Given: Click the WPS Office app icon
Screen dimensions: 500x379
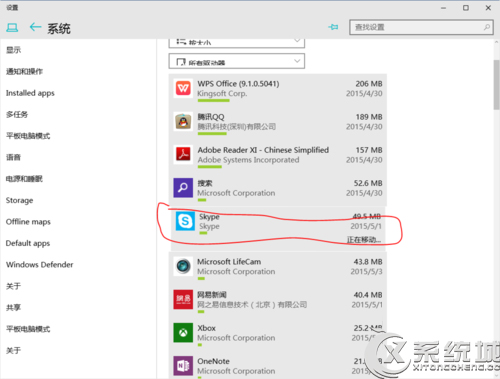Looking at the screenshot, I should point(183,88).
